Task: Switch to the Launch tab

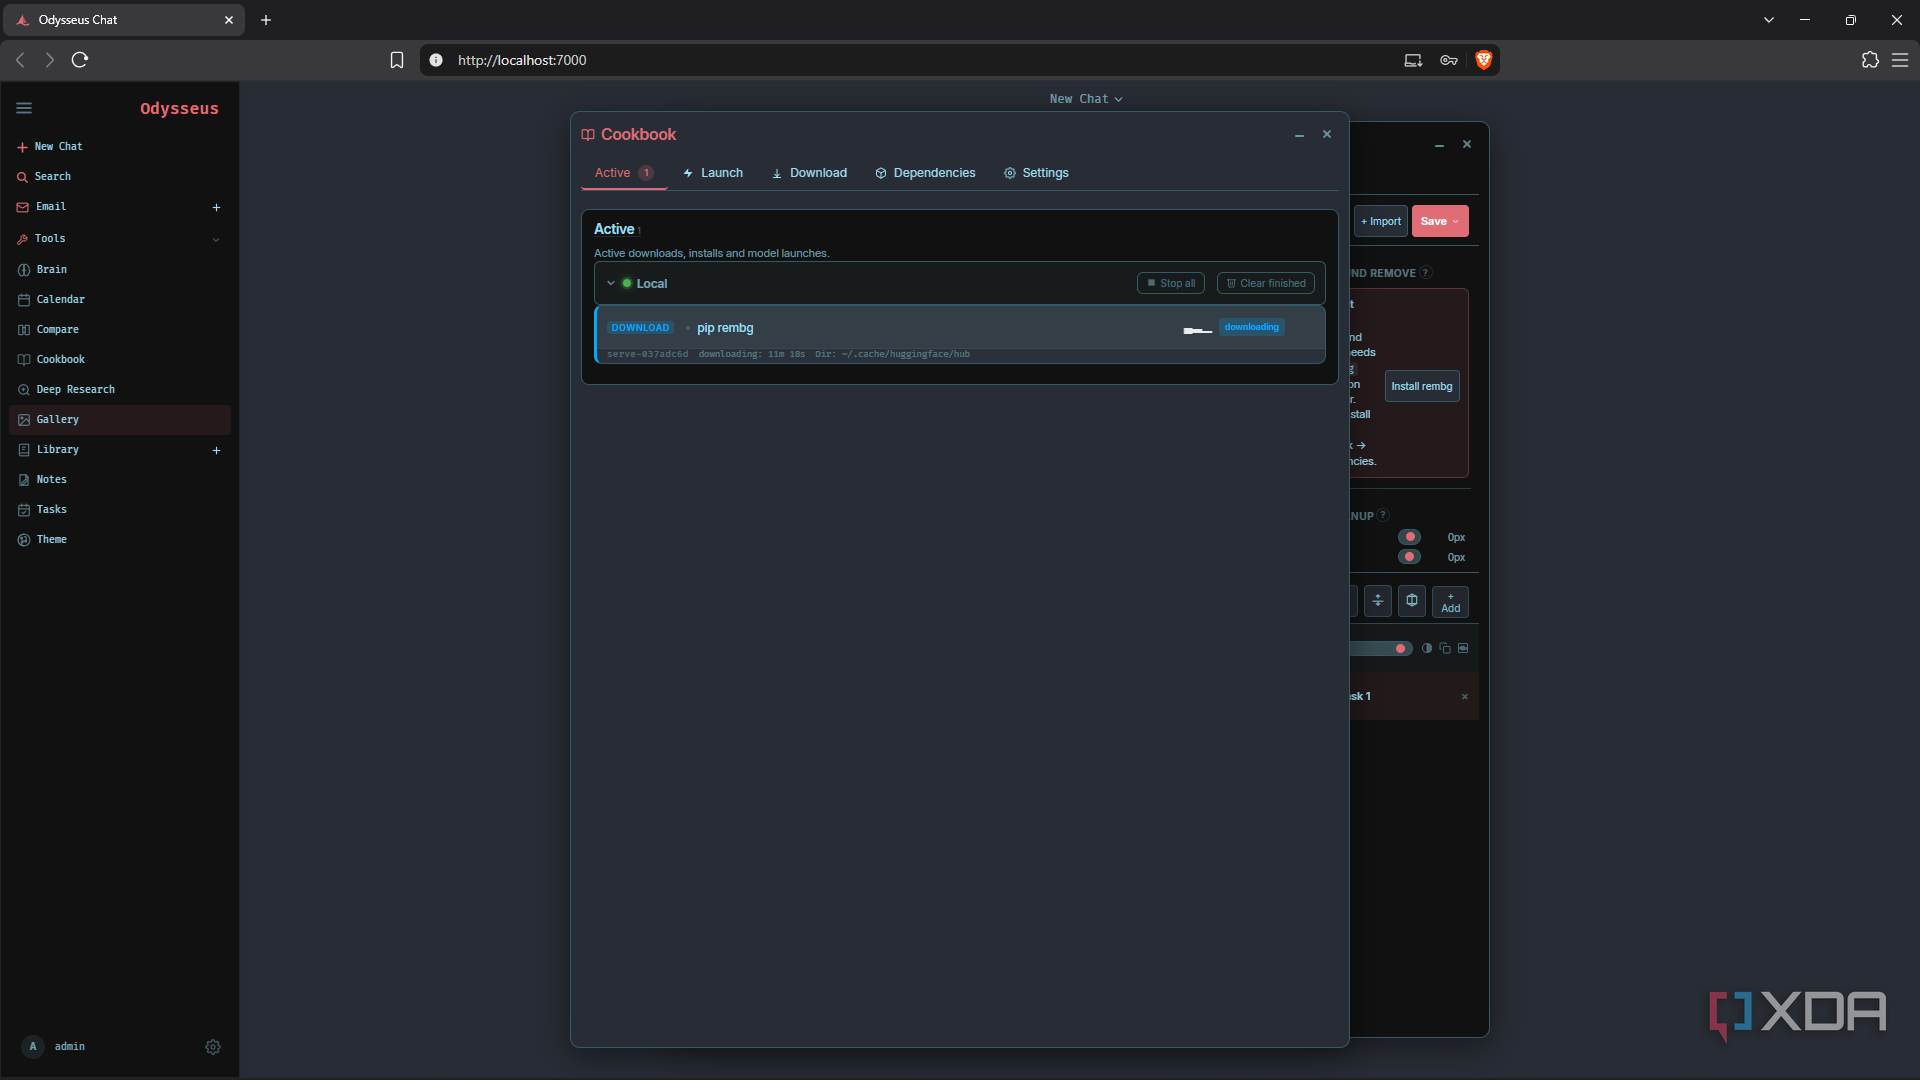Action: (713, 173)
